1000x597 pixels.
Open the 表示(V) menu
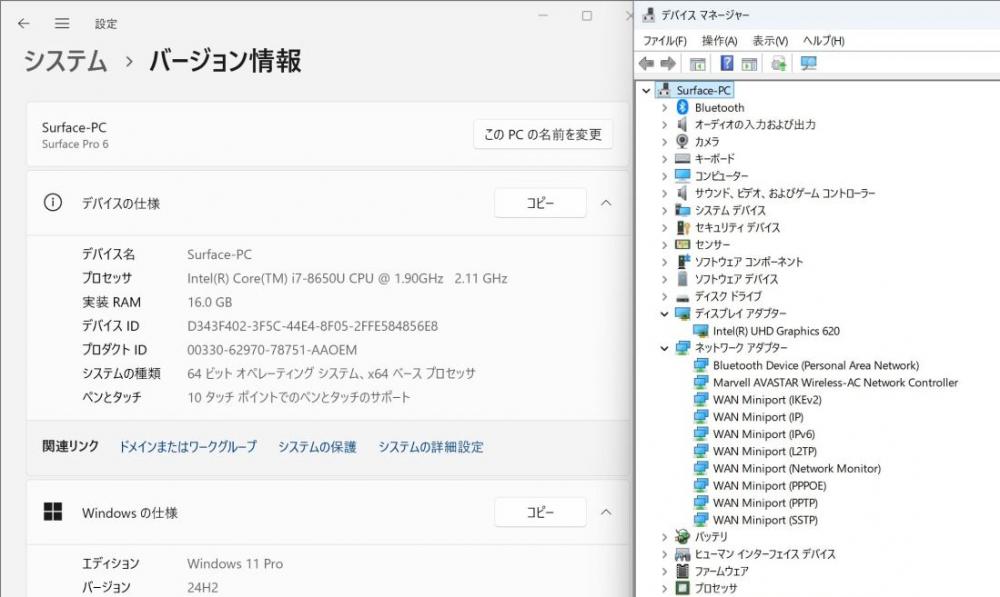point(770,41)
